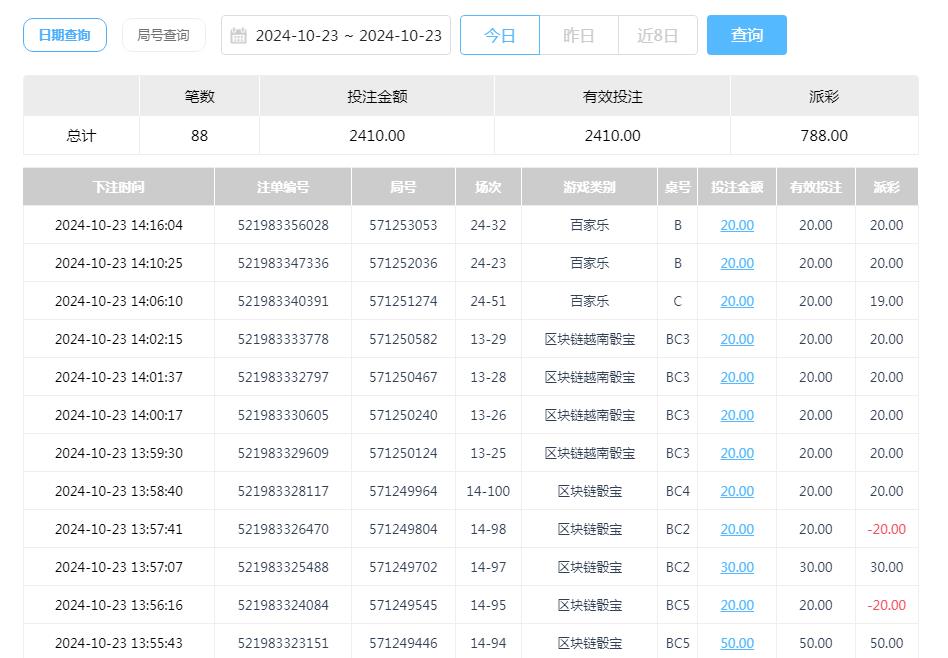
Task: Switch to 局号查询 query mode
Action: (x=163, y=34)
